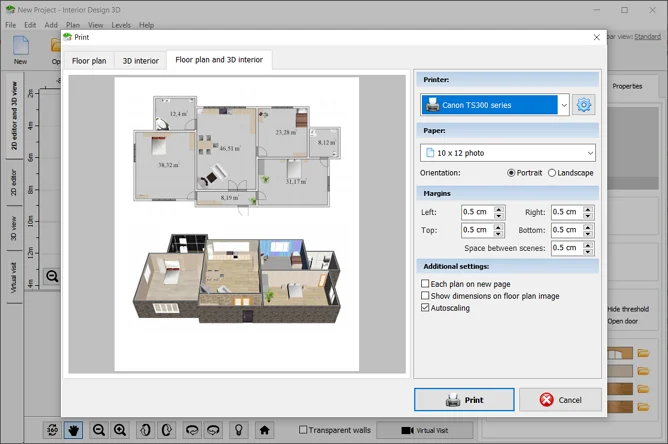Decrease Left margin value

click(499, 216)
